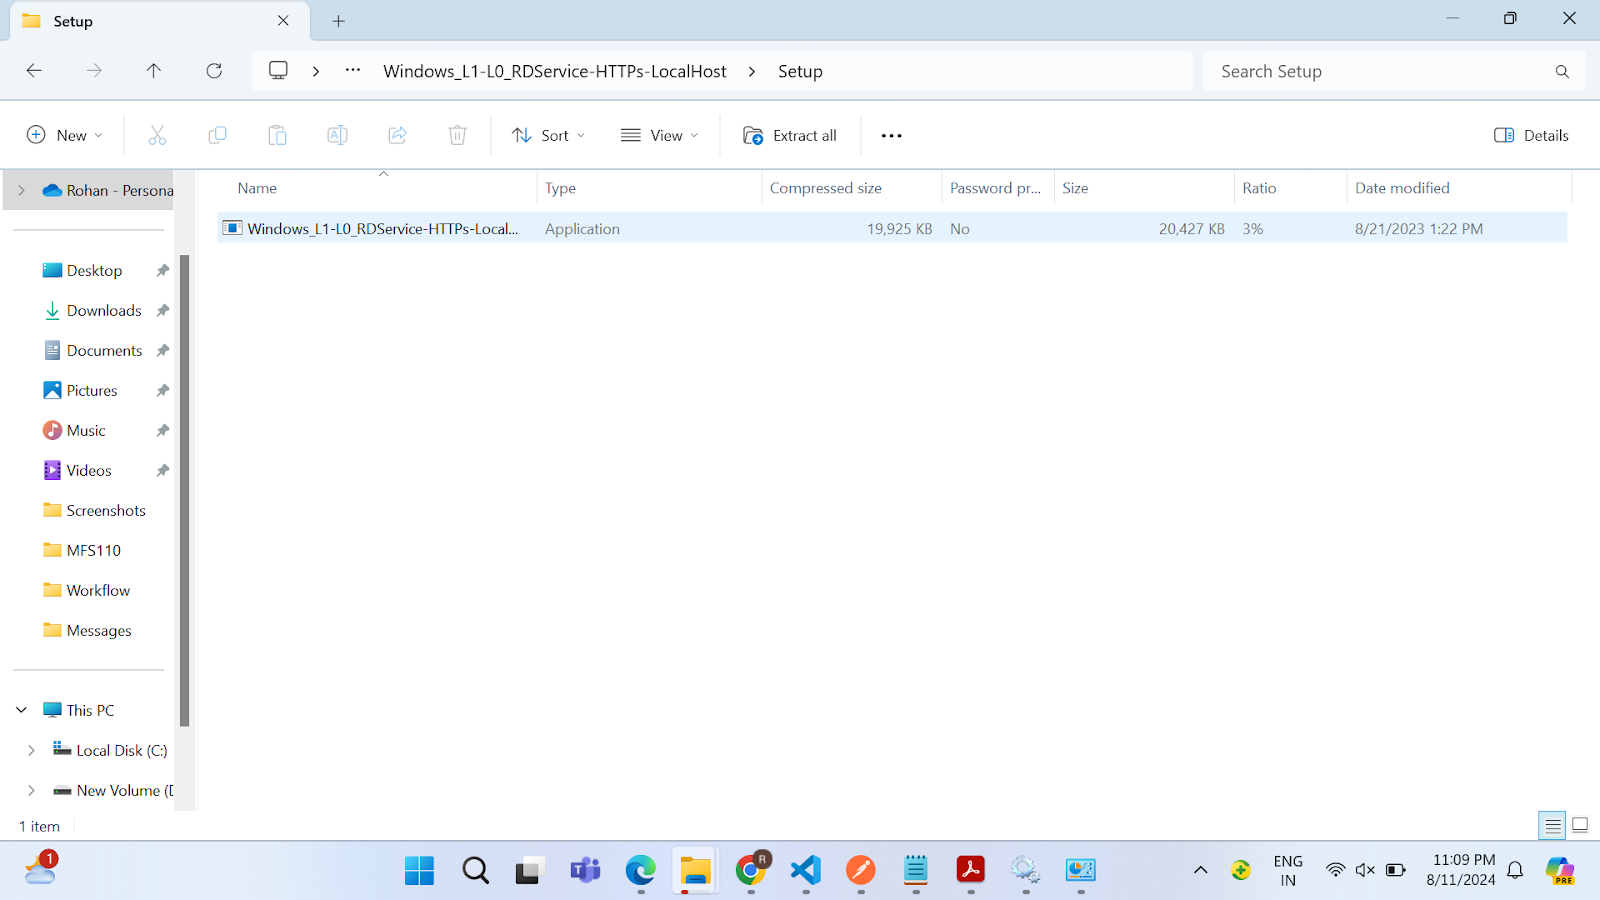Screen dimensions: 1600x900
Task: Open the MFS110 folder in sidebar
Action: [93, 550]
